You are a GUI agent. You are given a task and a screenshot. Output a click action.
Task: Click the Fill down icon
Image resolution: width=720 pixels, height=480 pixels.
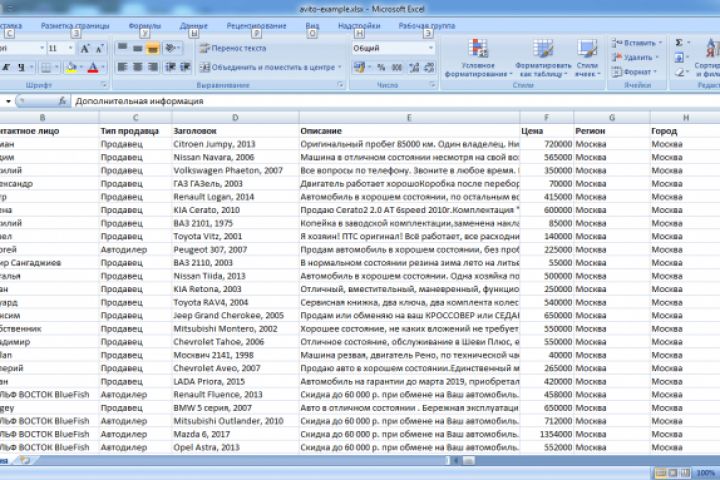coord(679,57)
